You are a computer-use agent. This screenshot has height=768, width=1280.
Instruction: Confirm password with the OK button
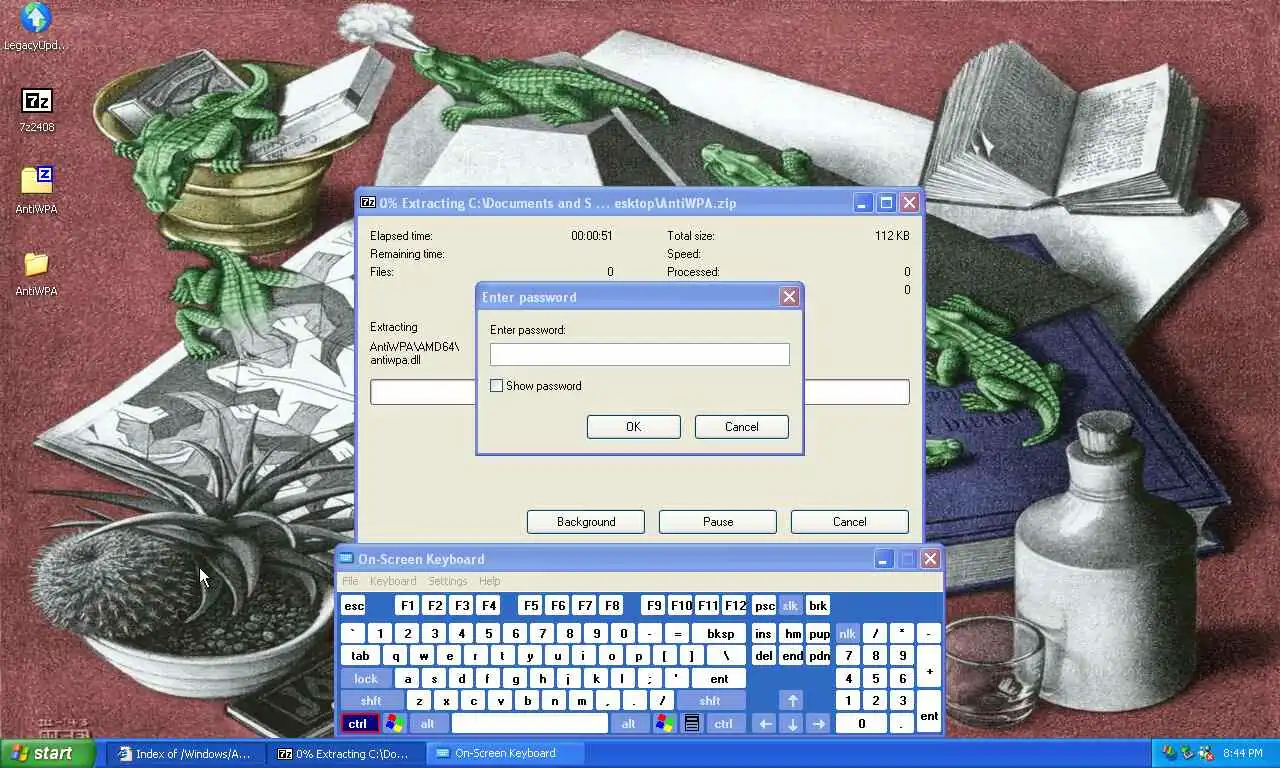tap(634, 427)
